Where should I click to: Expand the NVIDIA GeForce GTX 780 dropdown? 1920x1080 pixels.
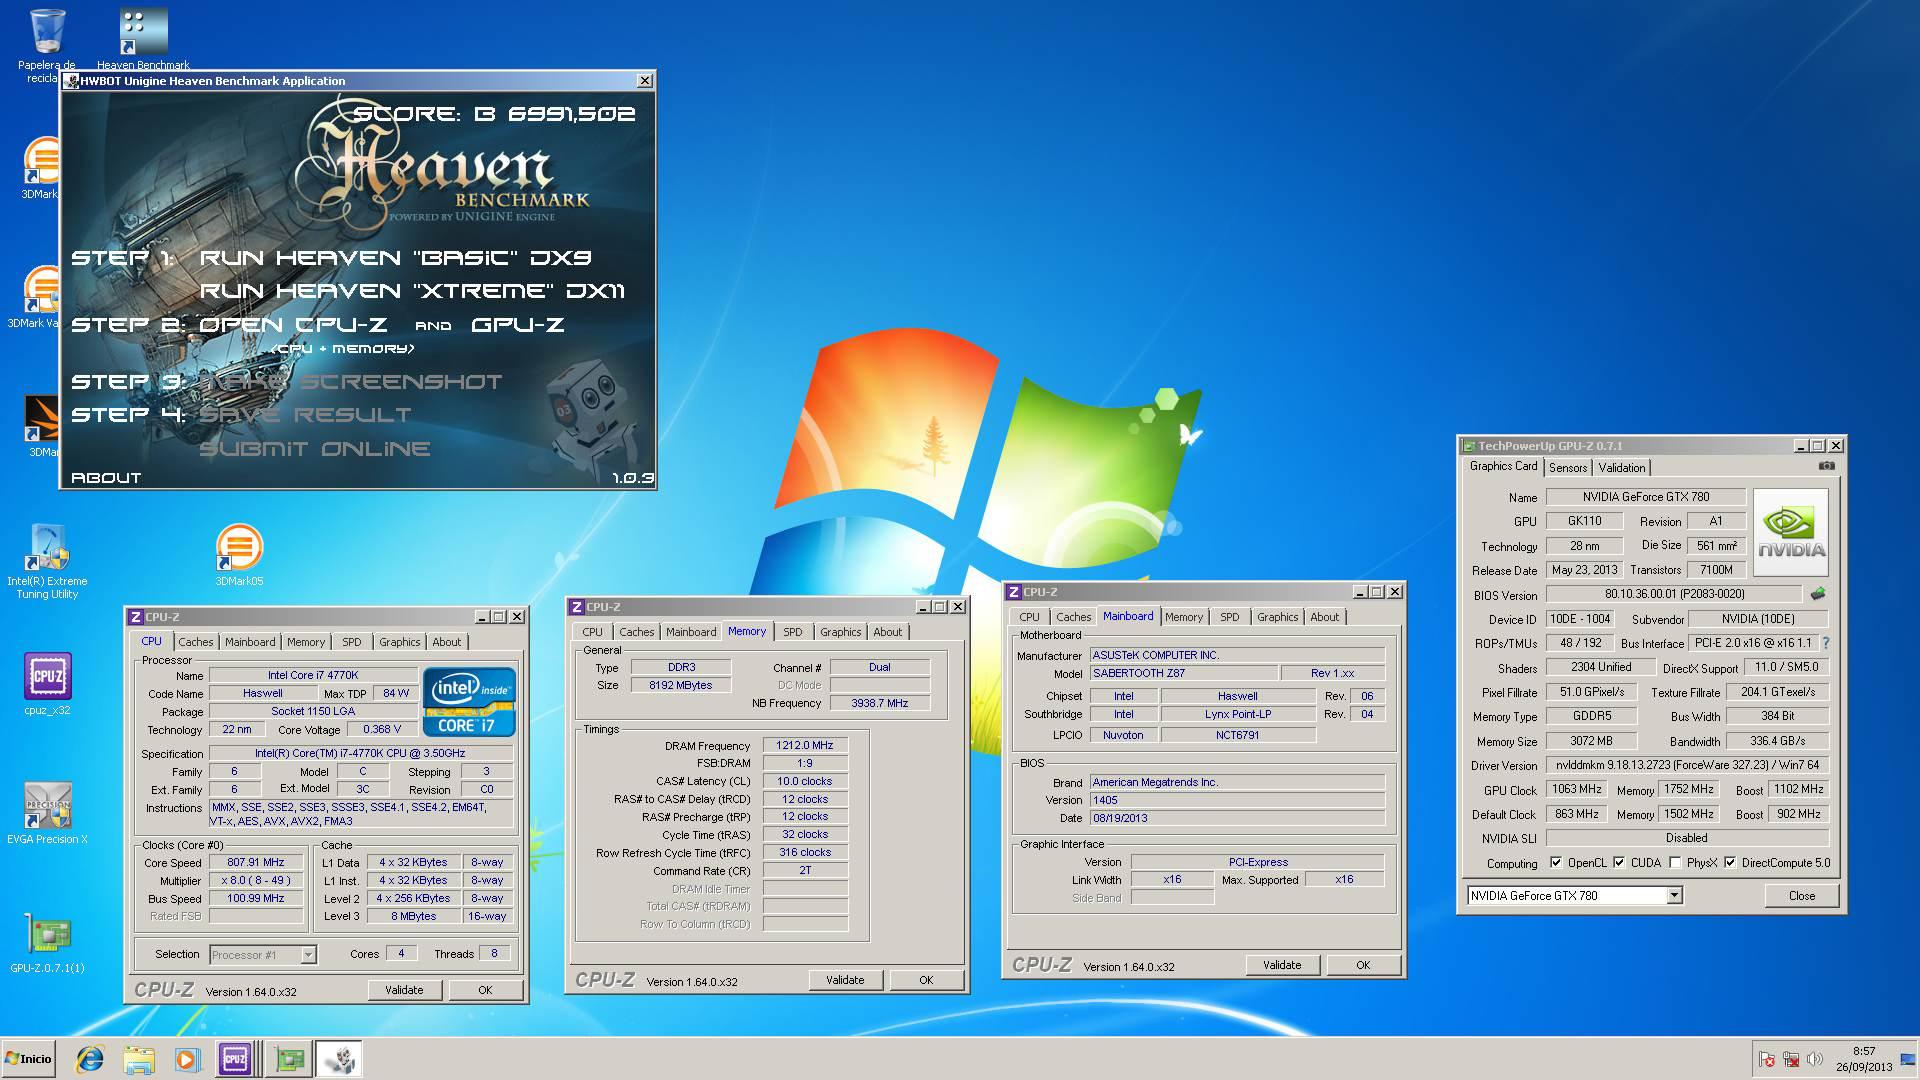click(x=1674, y=896)
